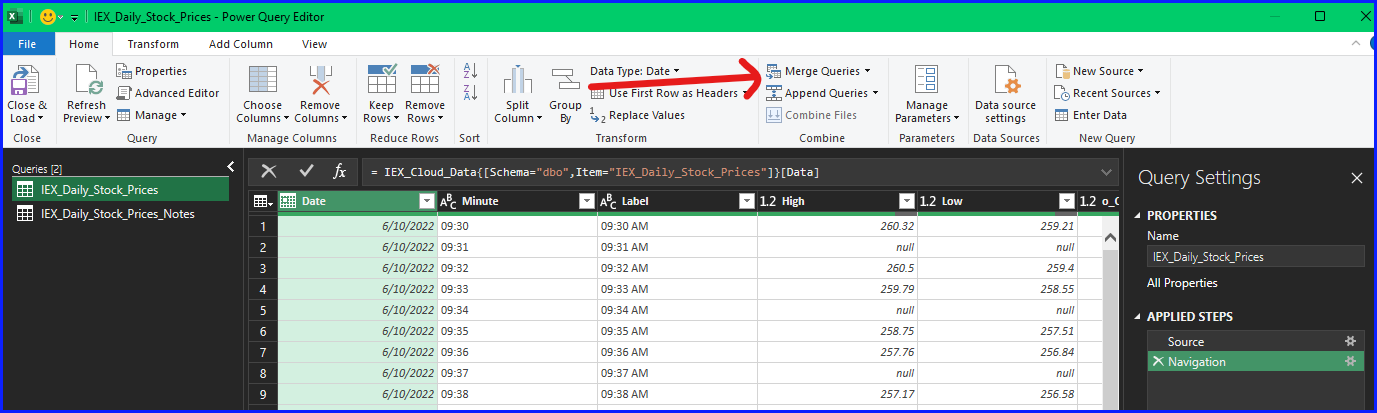Open Minute column filter dropdown
The height and width of the screenshot is (413, 1377).
tap(587, 202)
